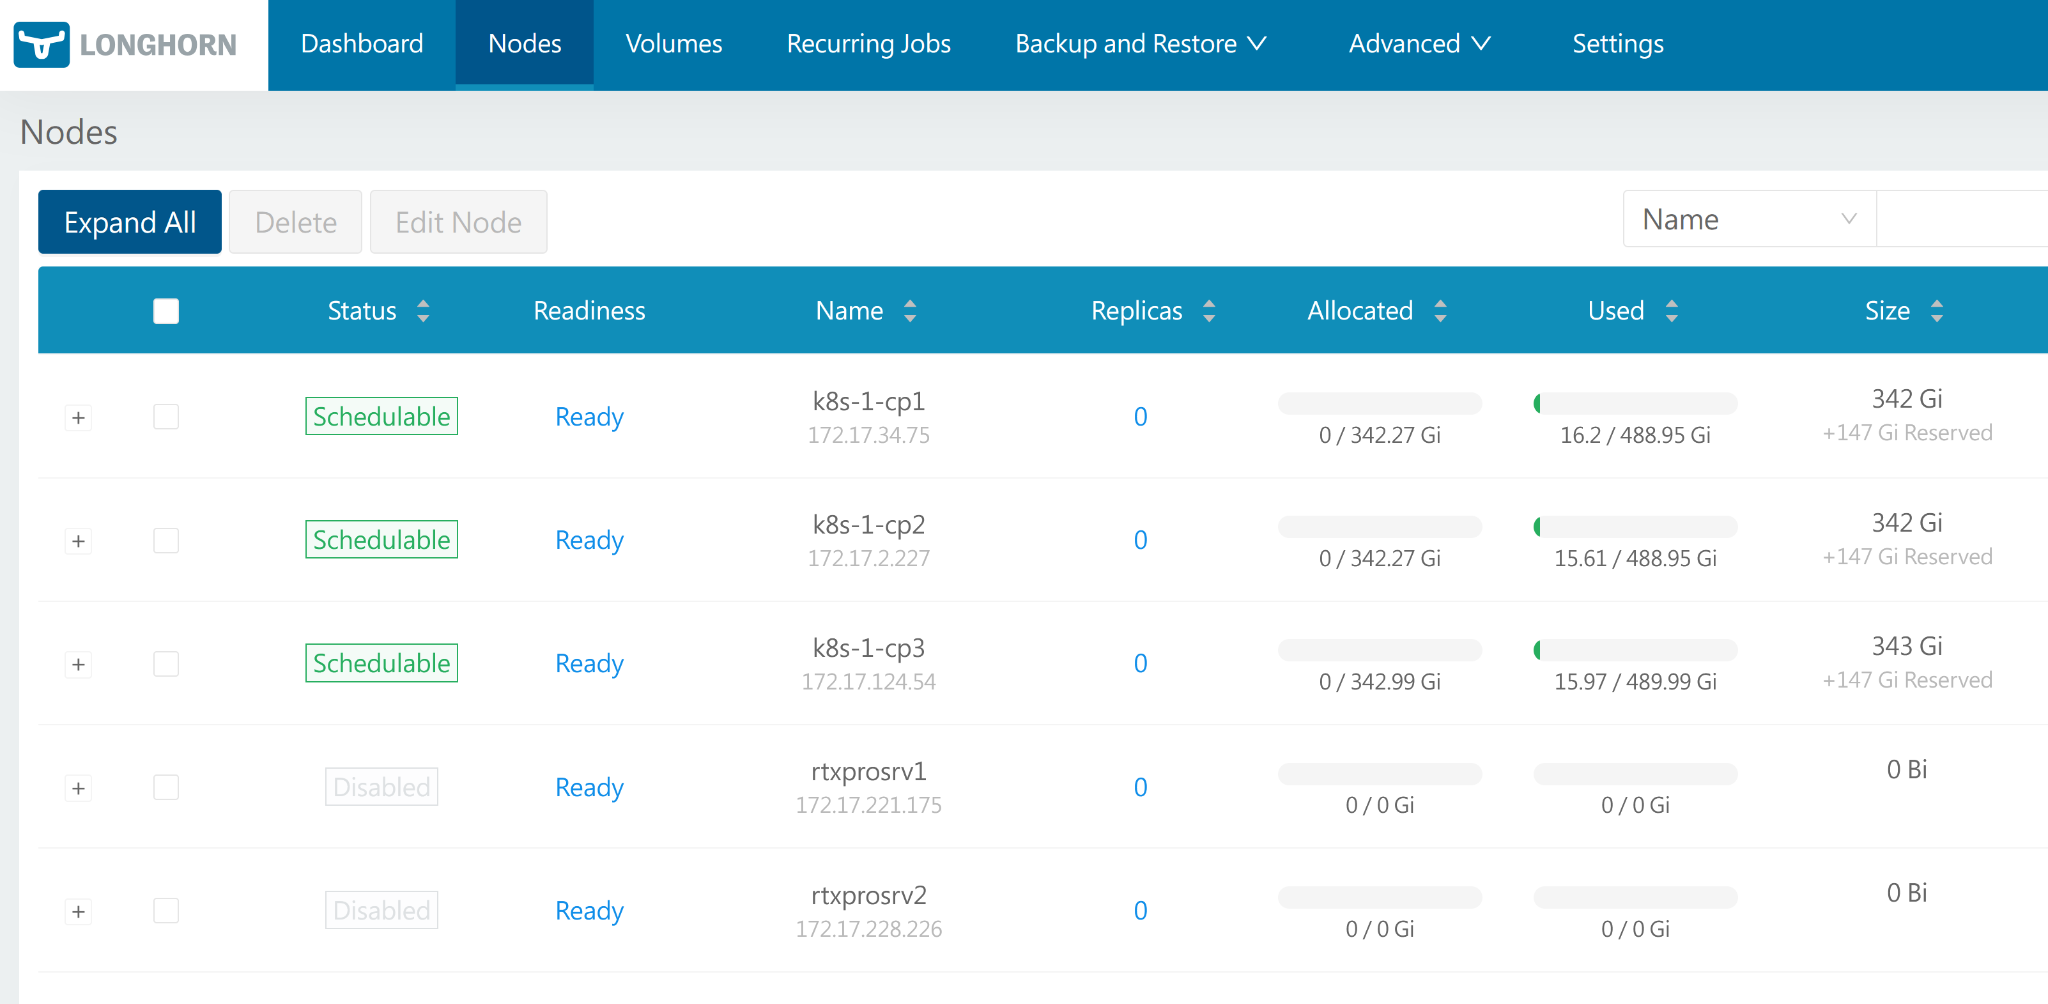Click node name k8s-1-cp3
The height and width of the screenshot is (1004, 2048).
869,648
